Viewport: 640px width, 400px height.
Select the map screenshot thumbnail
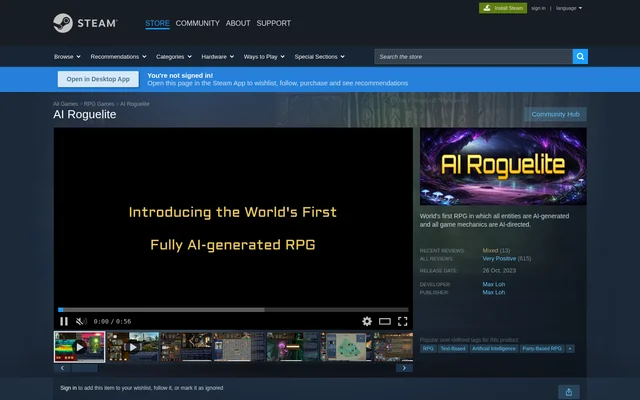coord(345,347)
